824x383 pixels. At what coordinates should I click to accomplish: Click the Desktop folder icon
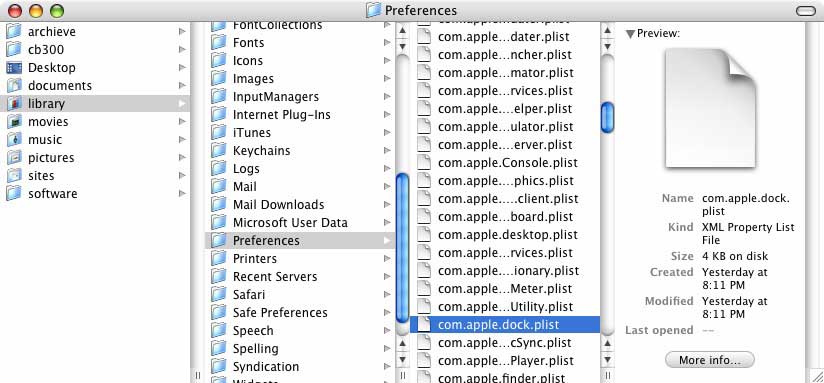click(x=14, y=67)
